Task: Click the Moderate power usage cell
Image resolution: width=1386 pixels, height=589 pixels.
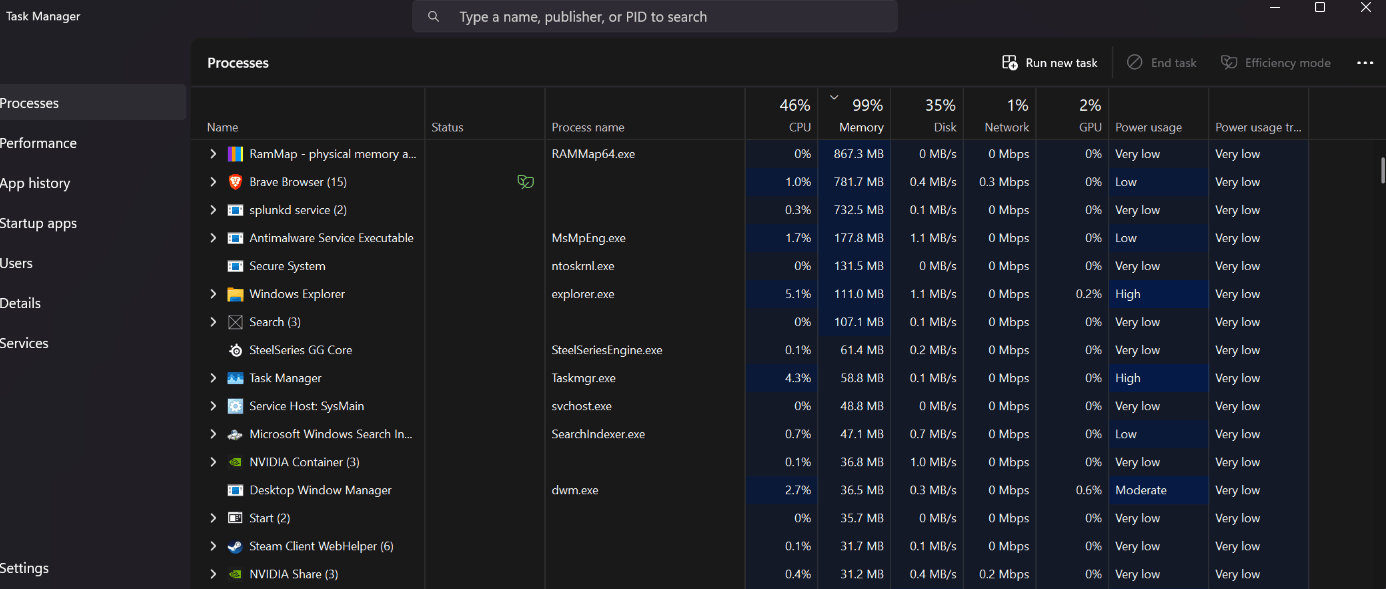Action: [x=1159, y=490]
